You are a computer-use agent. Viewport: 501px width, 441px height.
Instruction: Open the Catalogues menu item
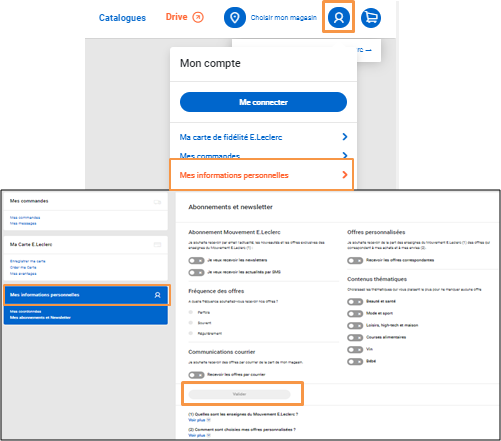click(x=122, y=18)
